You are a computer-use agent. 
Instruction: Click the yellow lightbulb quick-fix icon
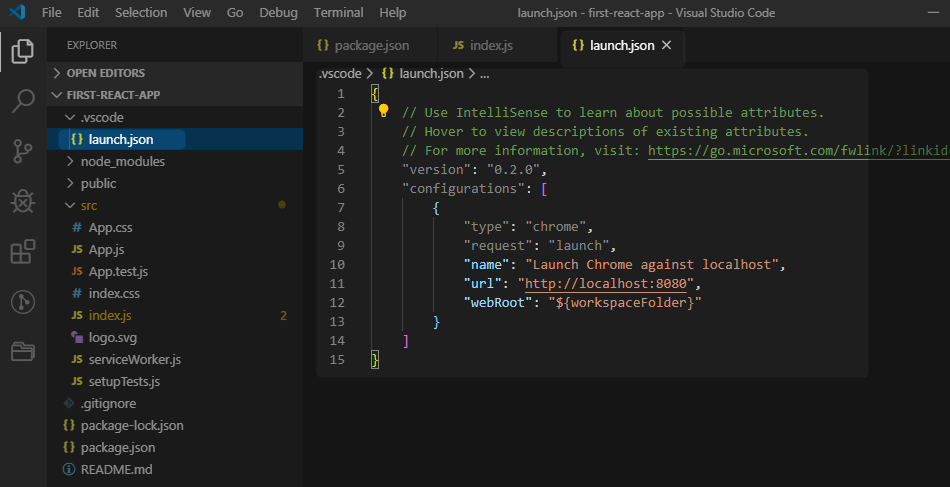pyautogui.click(x=383, y=112)
